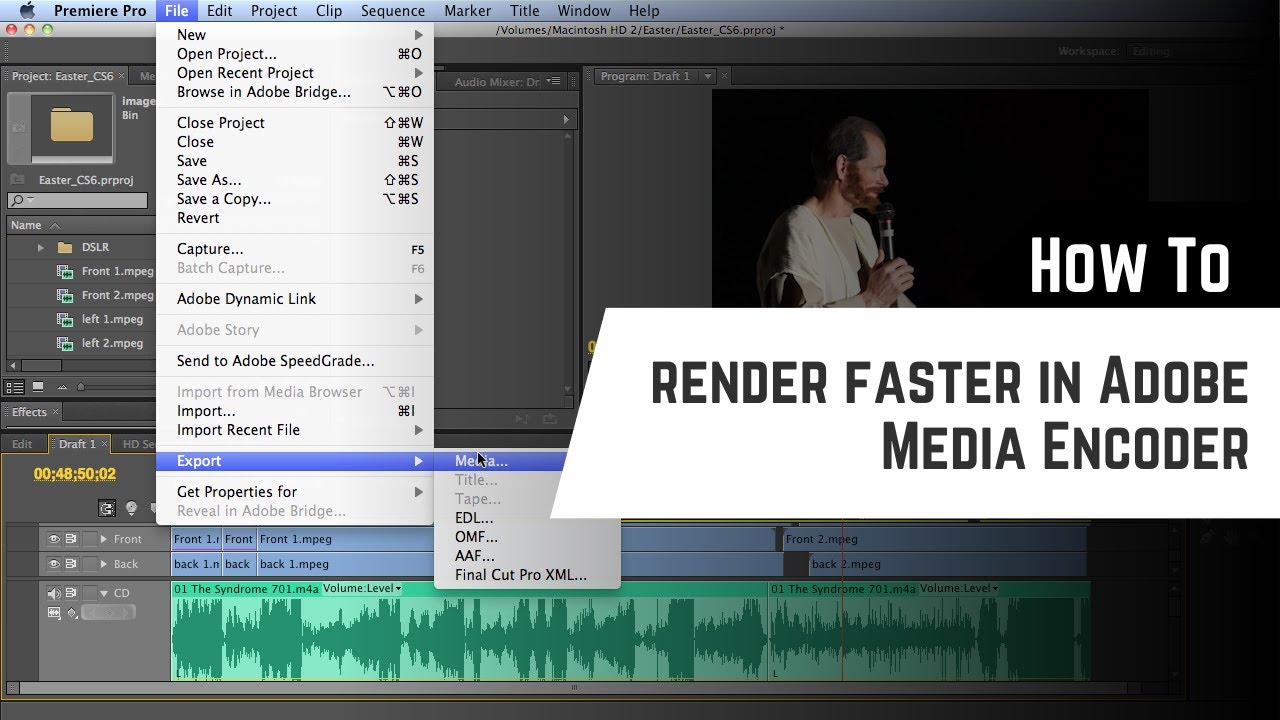
Task: Switch project panel to List view
Action: (x=15, y=386)
